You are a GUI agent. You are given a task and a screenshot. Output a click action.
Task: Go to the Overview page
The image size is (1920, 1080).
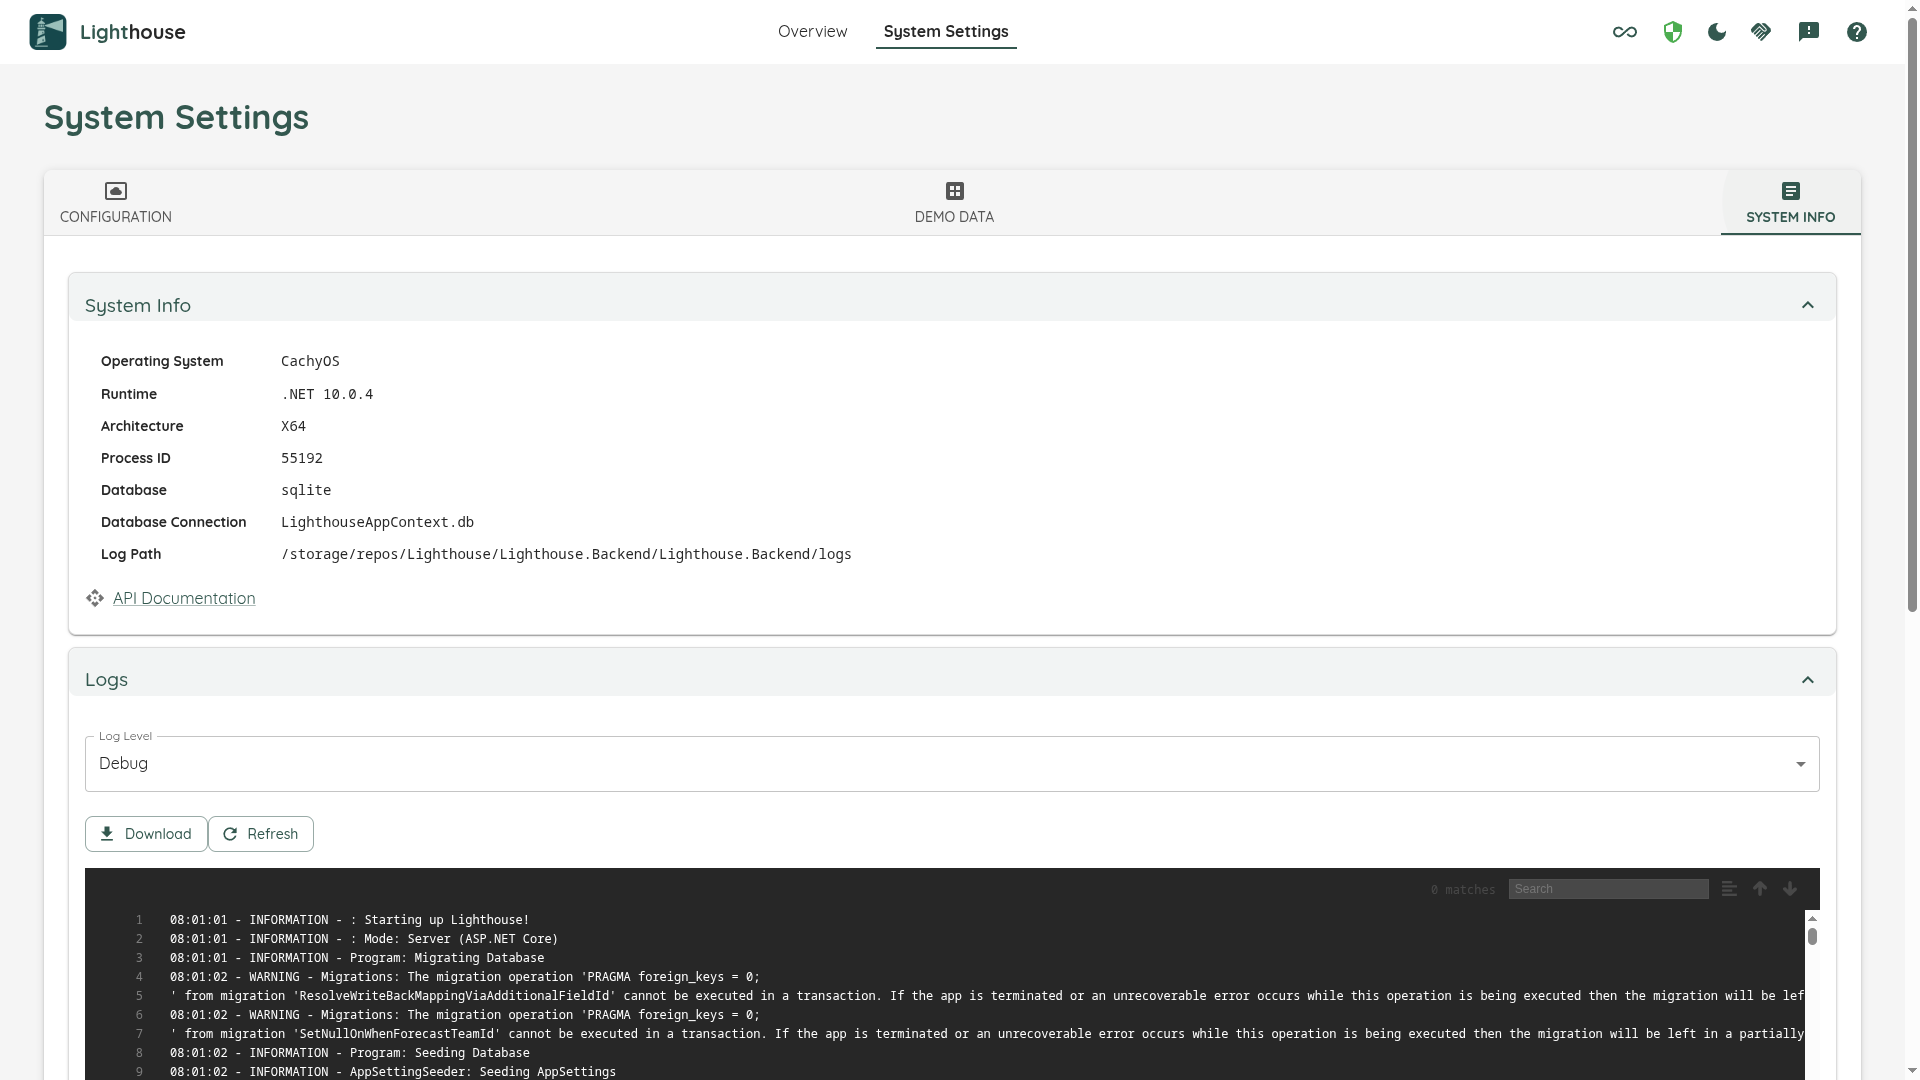click(812, 32)
